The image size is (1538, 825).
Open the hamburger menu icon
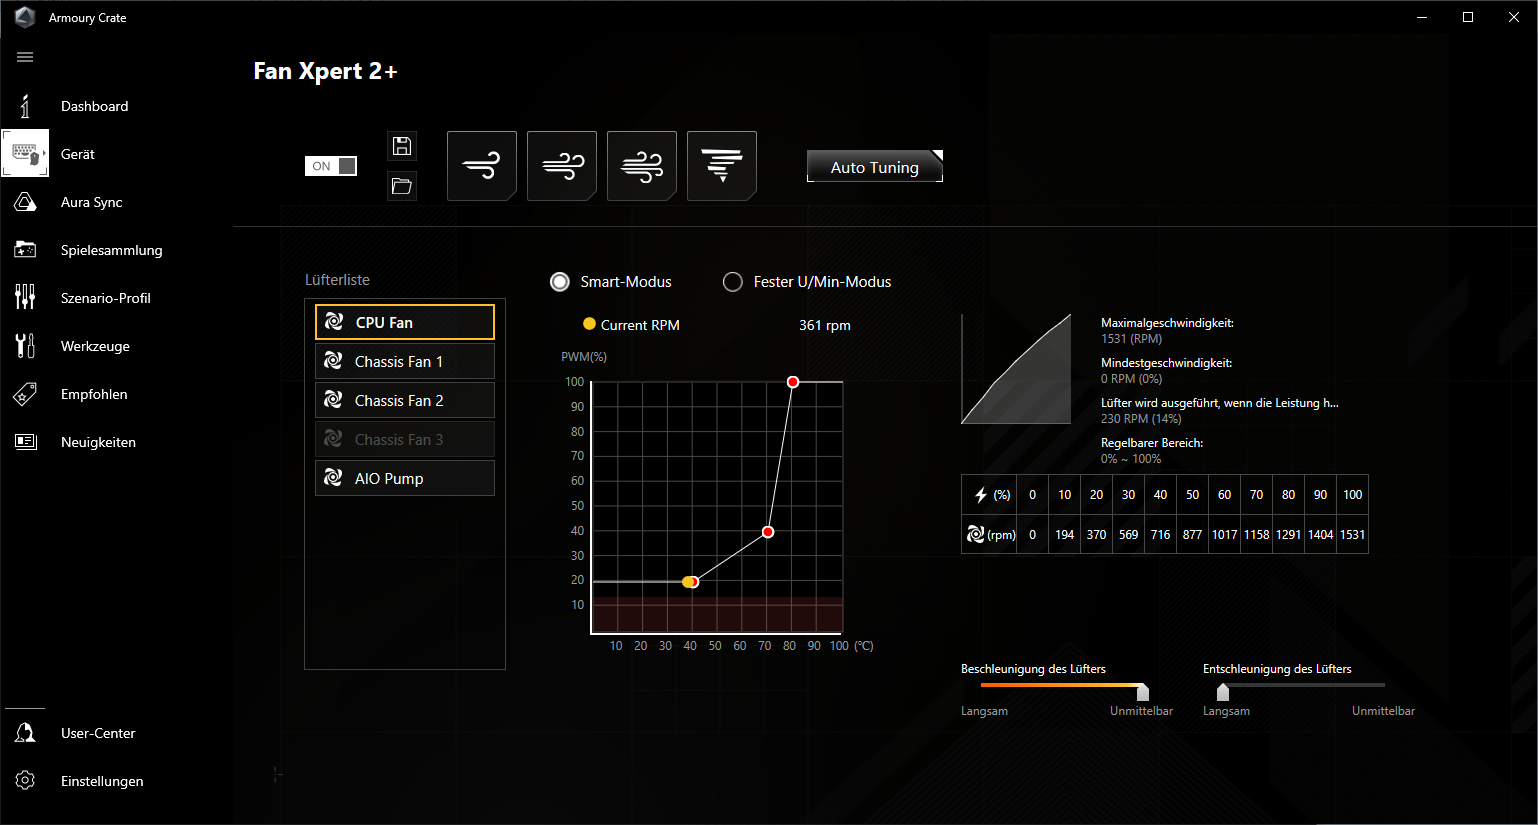(25, 57)
